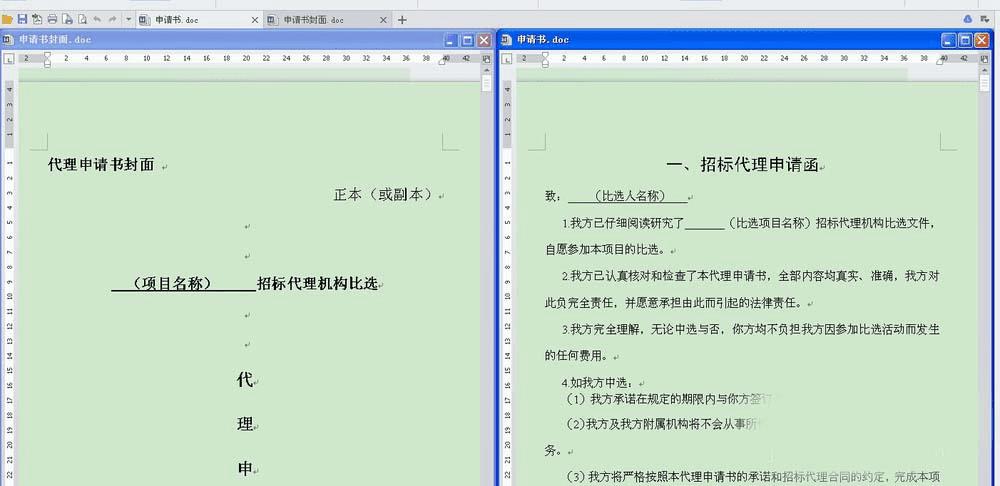Expand the quick access toolbar dropdown arrow
The image size is (1000, 486).
tap(128, 20)
